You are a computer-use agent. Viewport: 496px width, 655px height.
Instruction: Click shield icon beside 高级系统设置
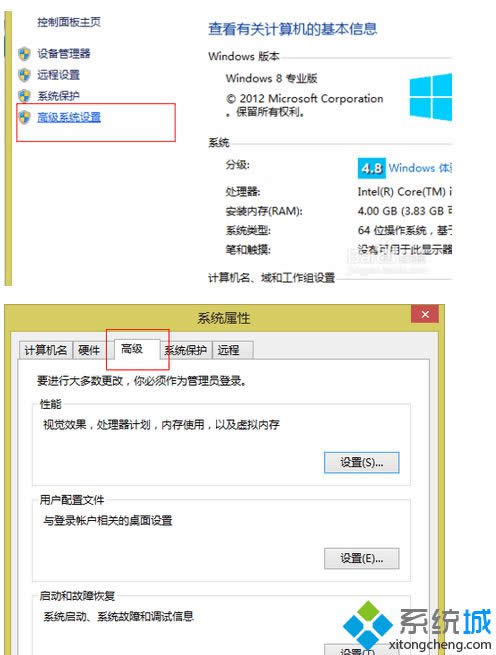coord(24,117)
